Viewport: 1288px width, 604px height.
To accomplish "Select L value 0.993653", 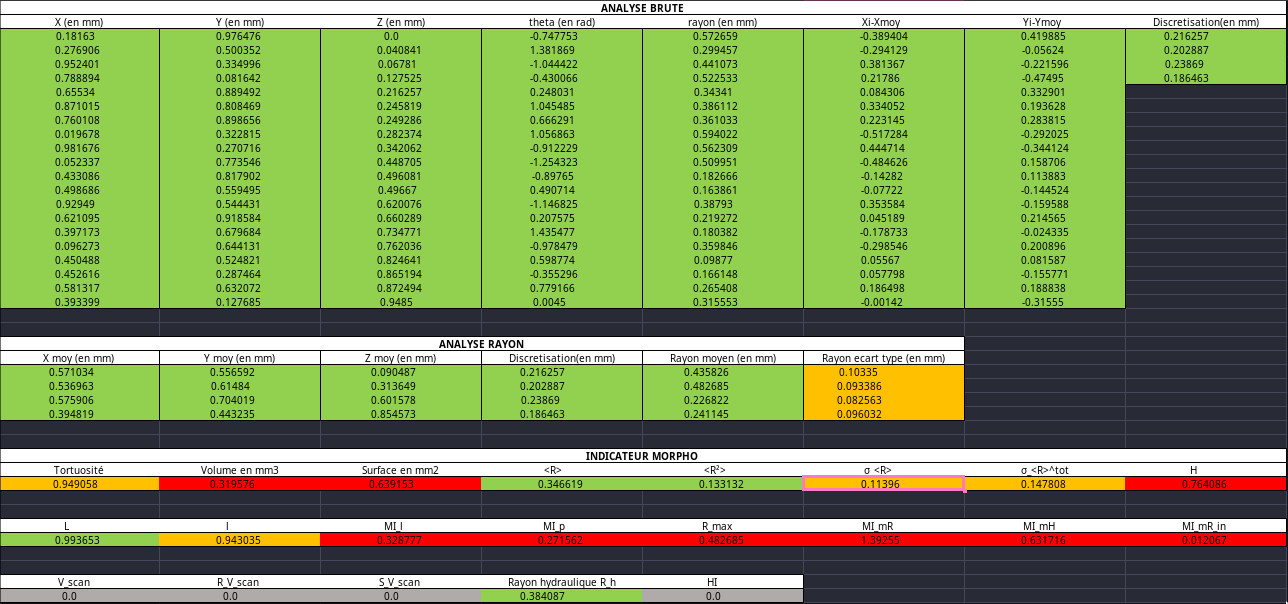I will pos(79,540).
